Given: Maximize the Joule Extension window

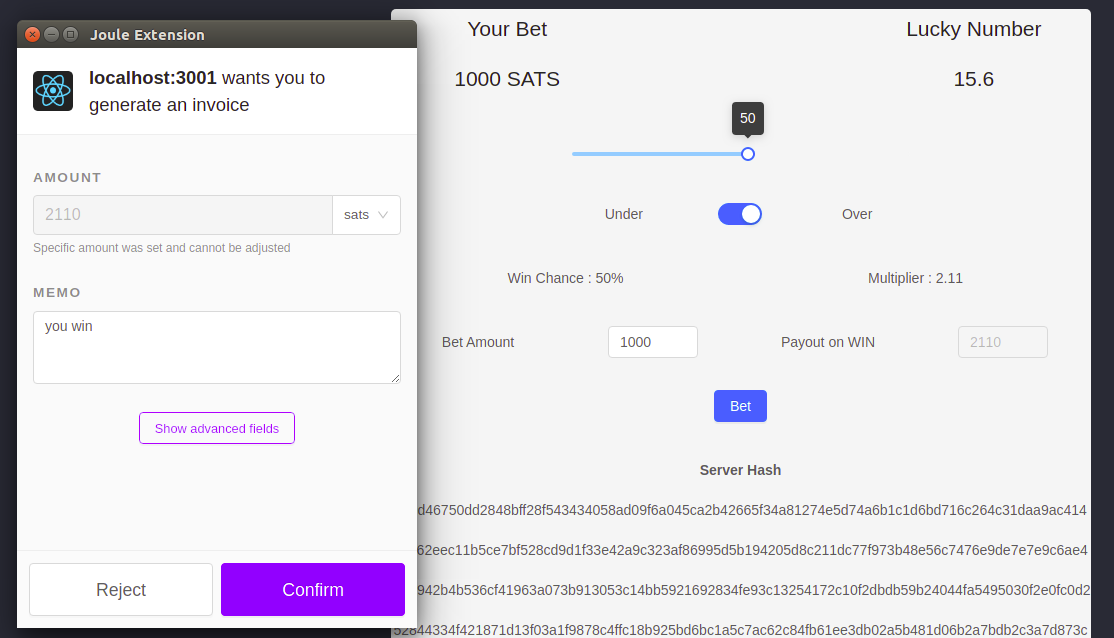Looking at the screenshot, I should [70, 34].
